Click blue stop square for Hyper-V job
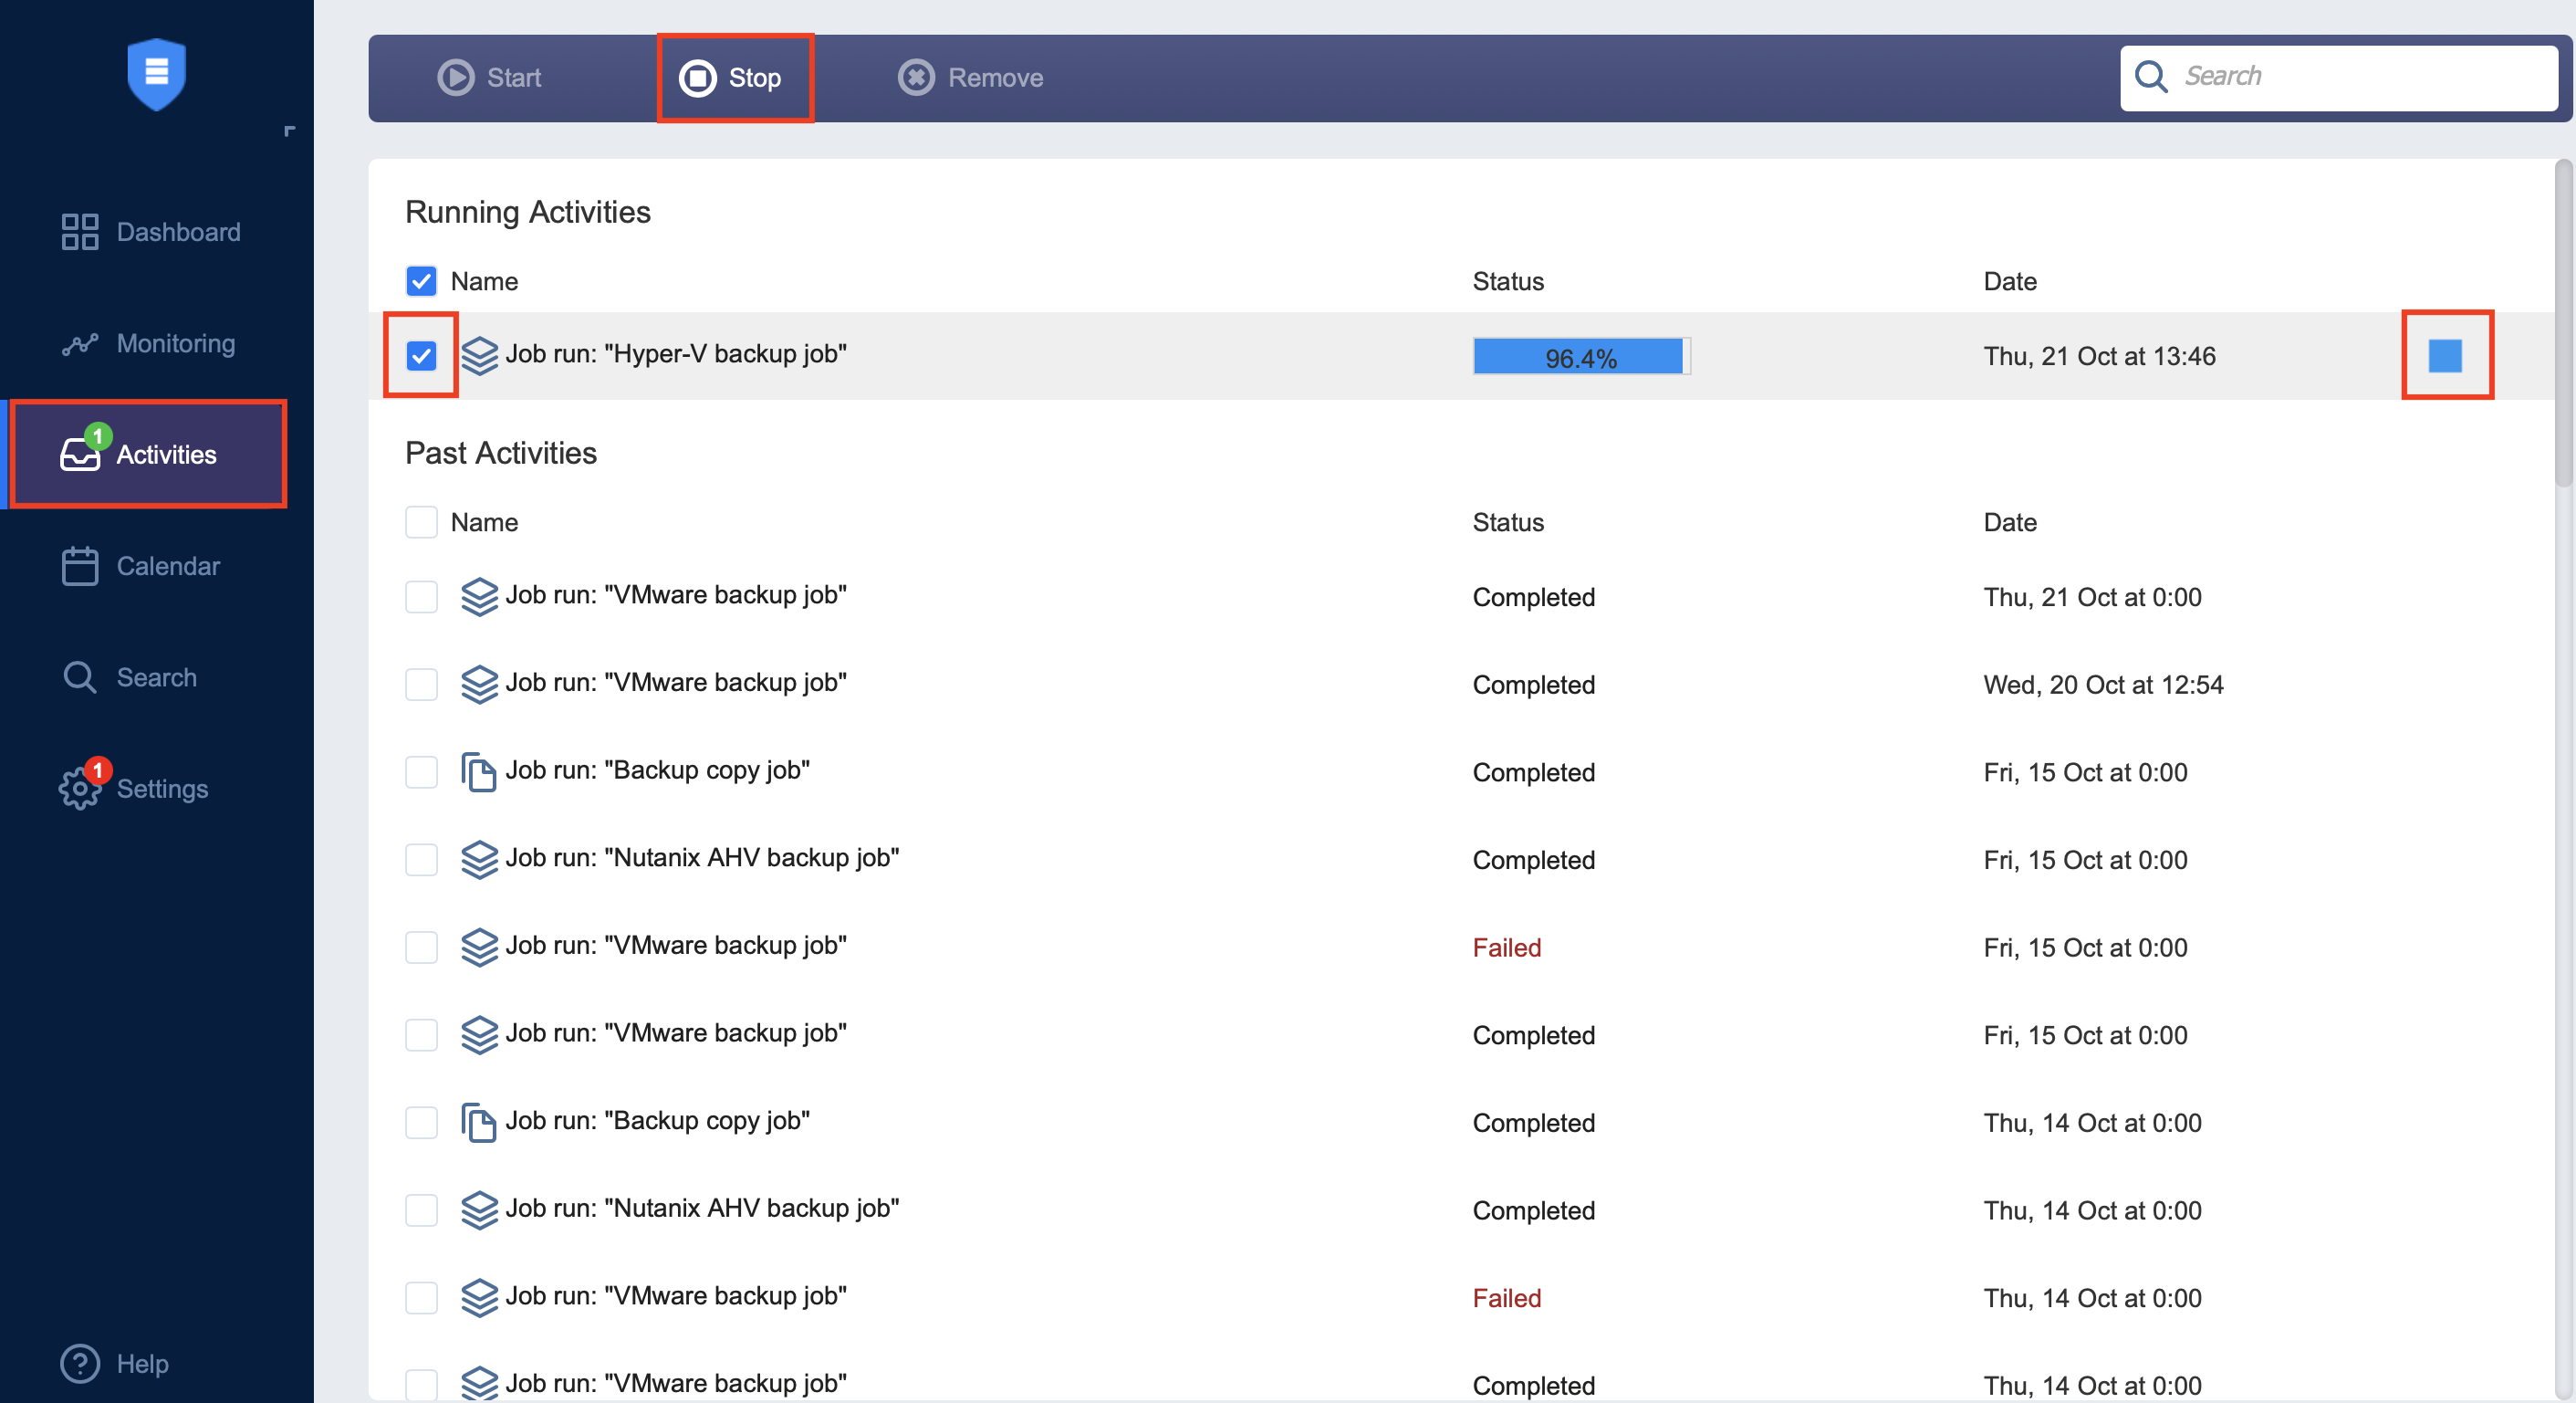The height and width of the screenshot is (1403, 2576). [2445, 355]
